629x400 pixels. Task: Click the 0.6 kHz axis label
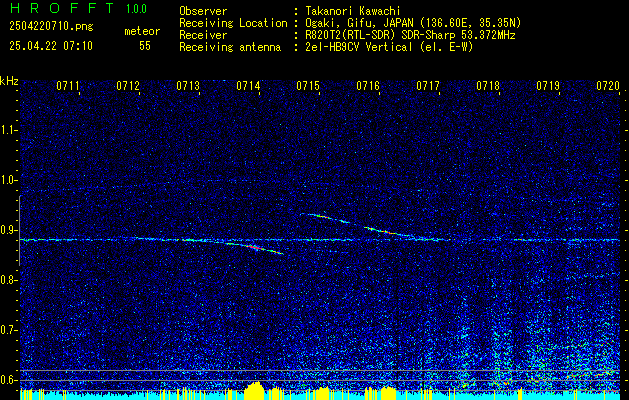(x=8, y=380)
